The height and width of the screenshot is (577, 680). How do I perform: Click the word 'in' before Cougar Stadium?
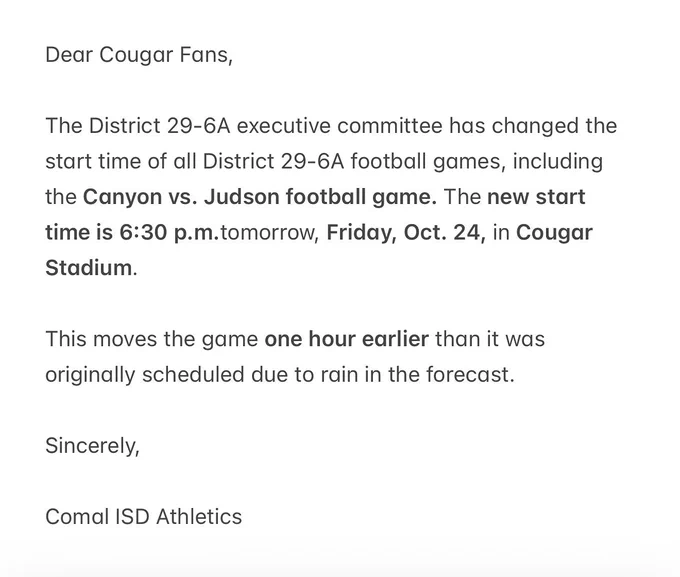(501, 233)
